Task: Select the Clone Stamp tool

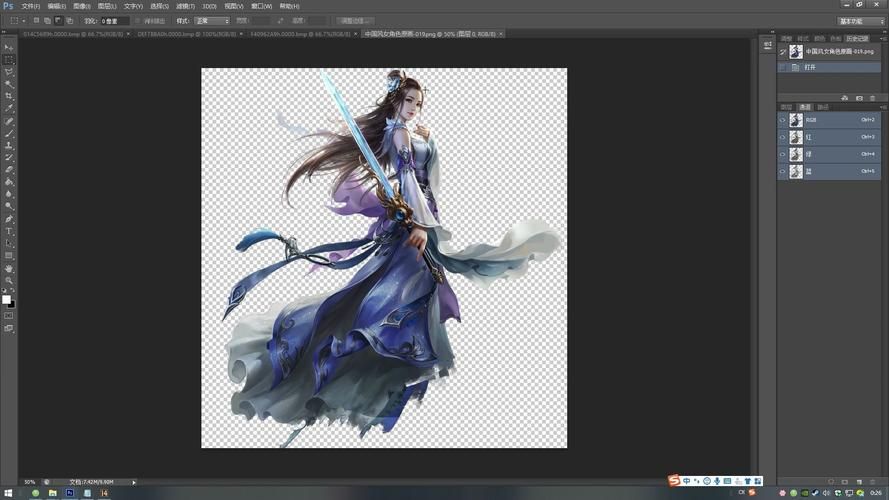Action: (9, 146)
